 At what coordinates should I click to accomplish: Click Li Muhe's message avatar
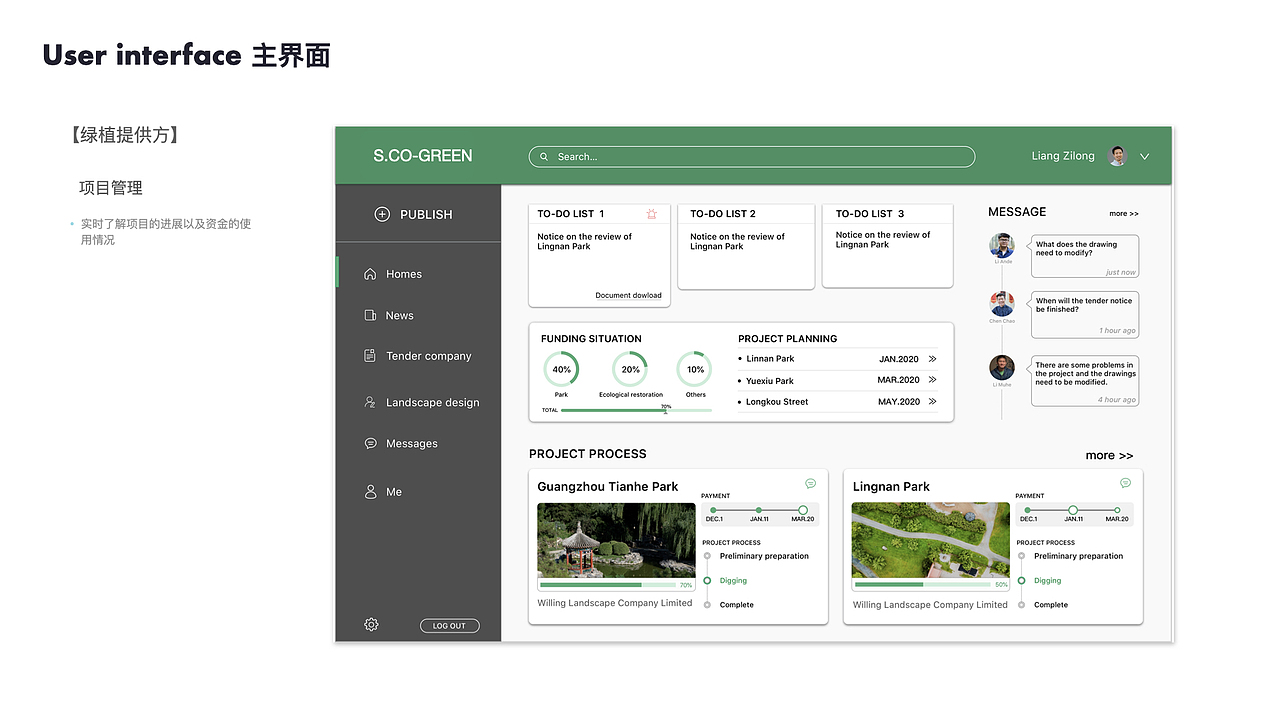click(1002, 367)
